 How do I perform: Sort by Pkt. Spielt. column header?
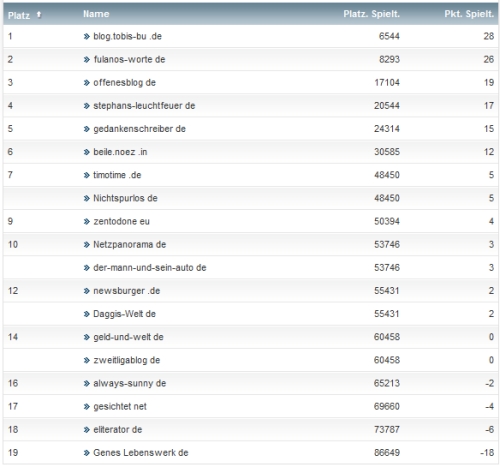coord(469,14)
